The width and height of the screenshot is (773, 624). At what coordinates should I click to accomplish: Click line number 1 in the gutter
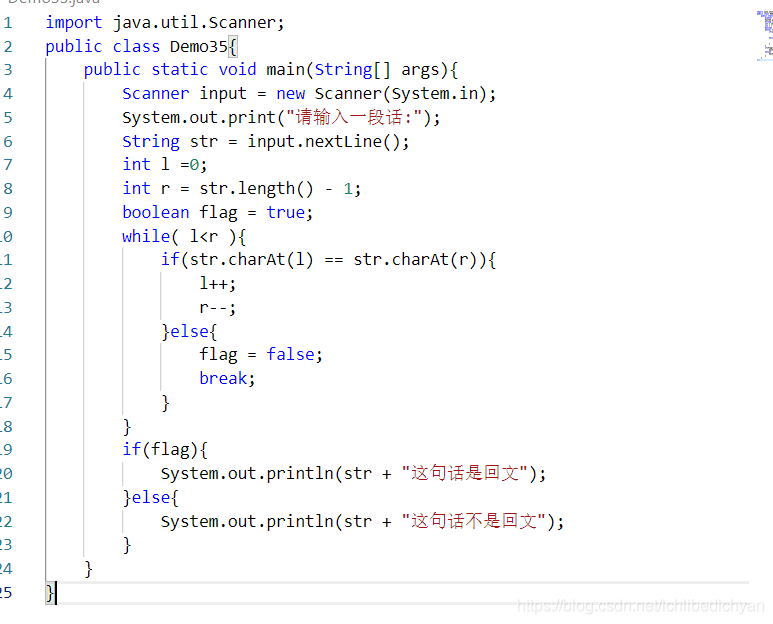8,23
